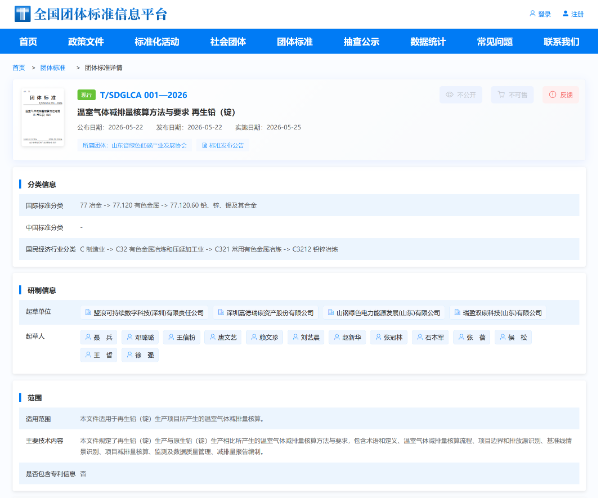Click the 是否包含专利信息 row value 否

pos(83,474)
